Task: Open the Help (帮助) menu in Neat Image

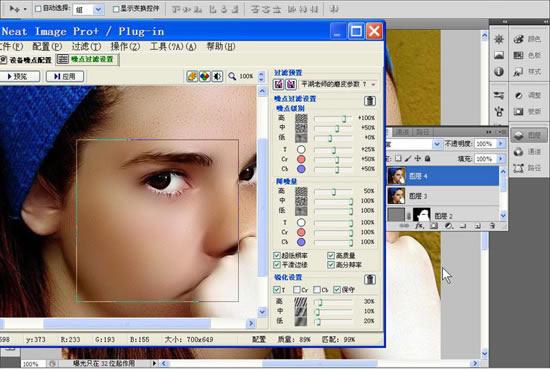Action: click(221, 47)
